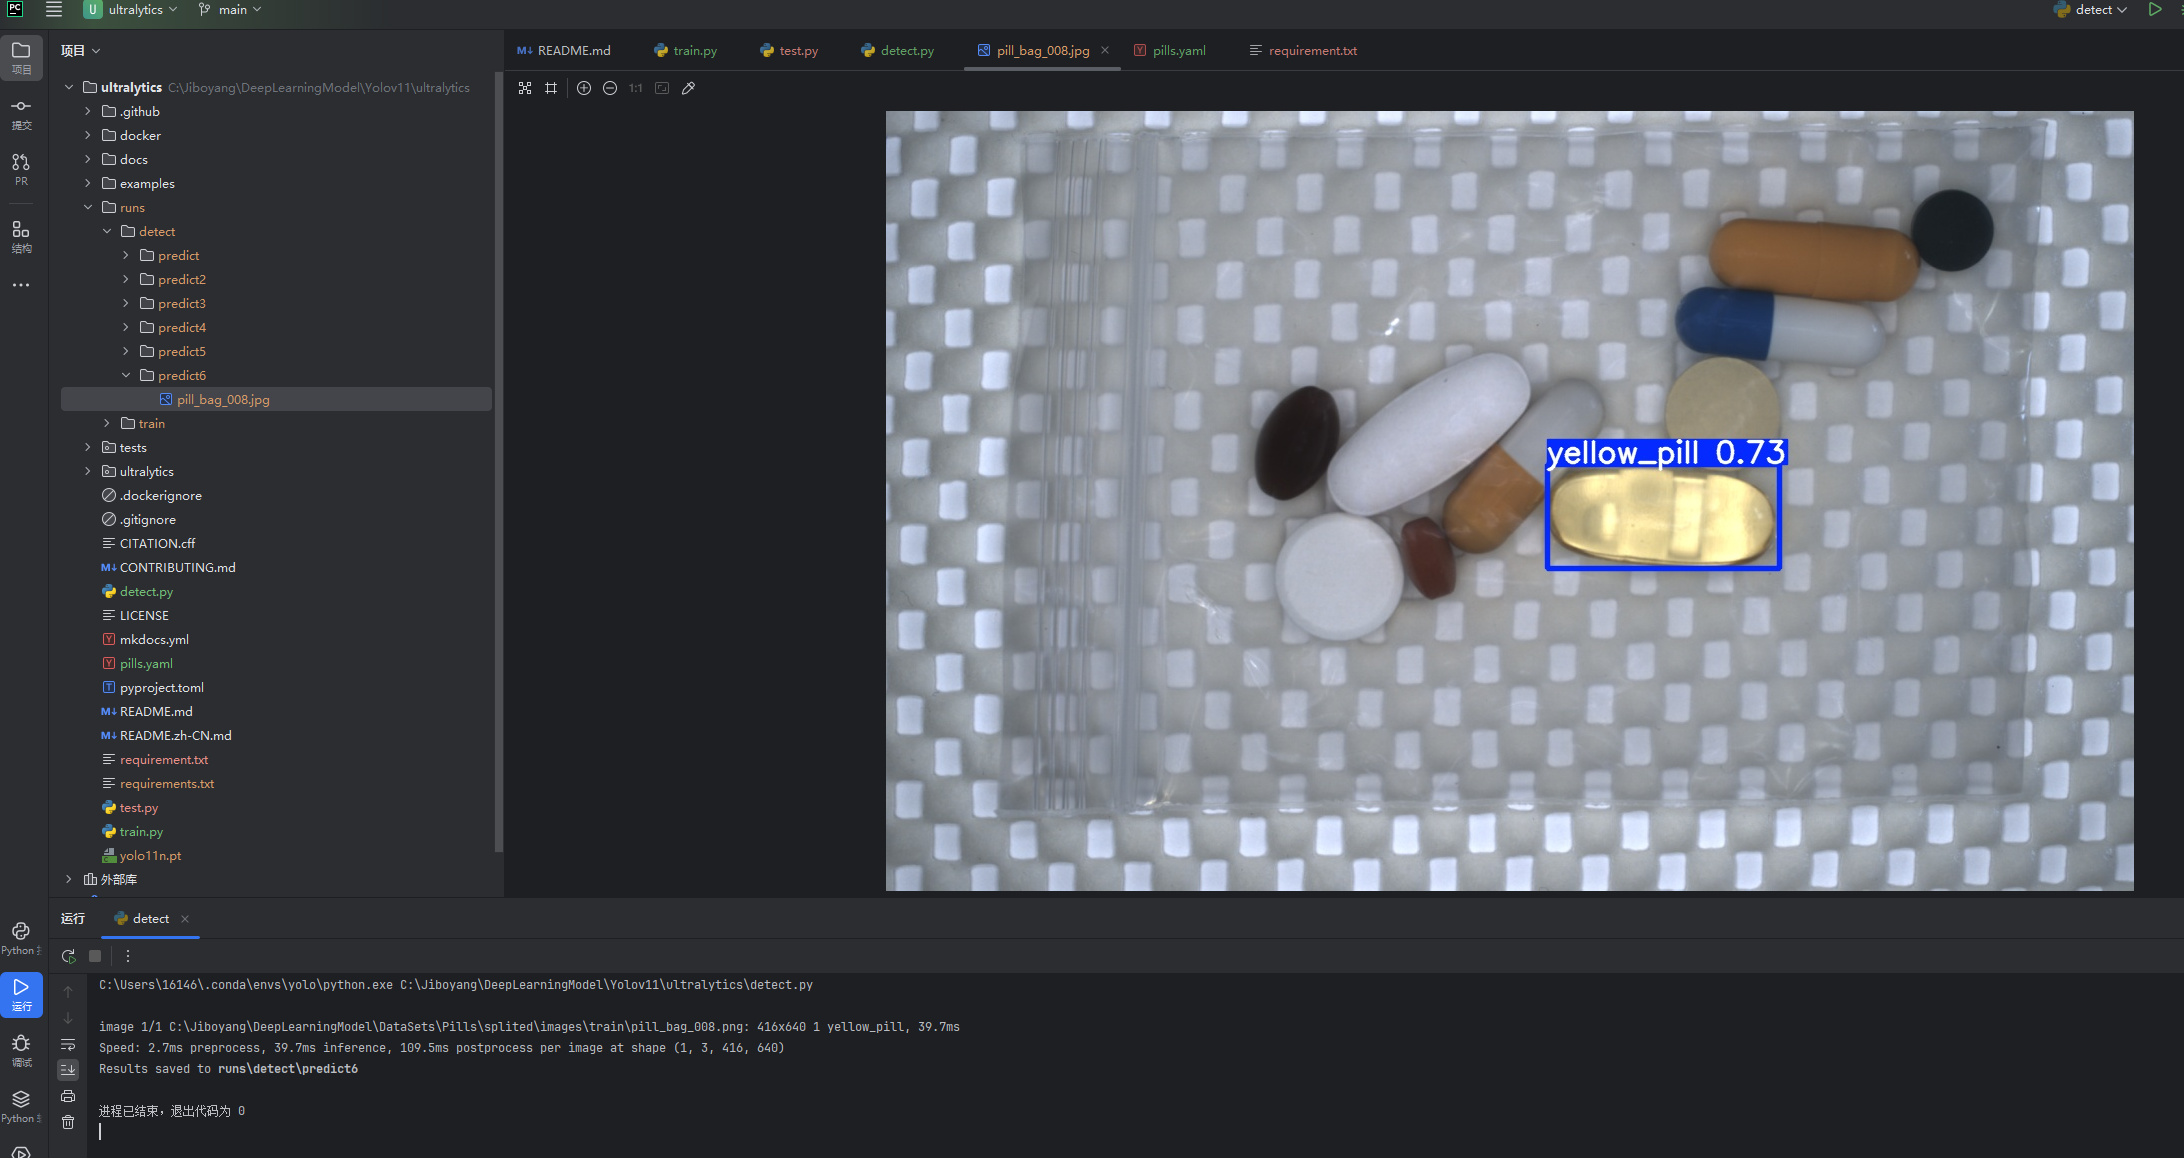Open train.py from the project tree
The height and width of the screenshot is (1158, 2184).
click(x=141, y=831)
